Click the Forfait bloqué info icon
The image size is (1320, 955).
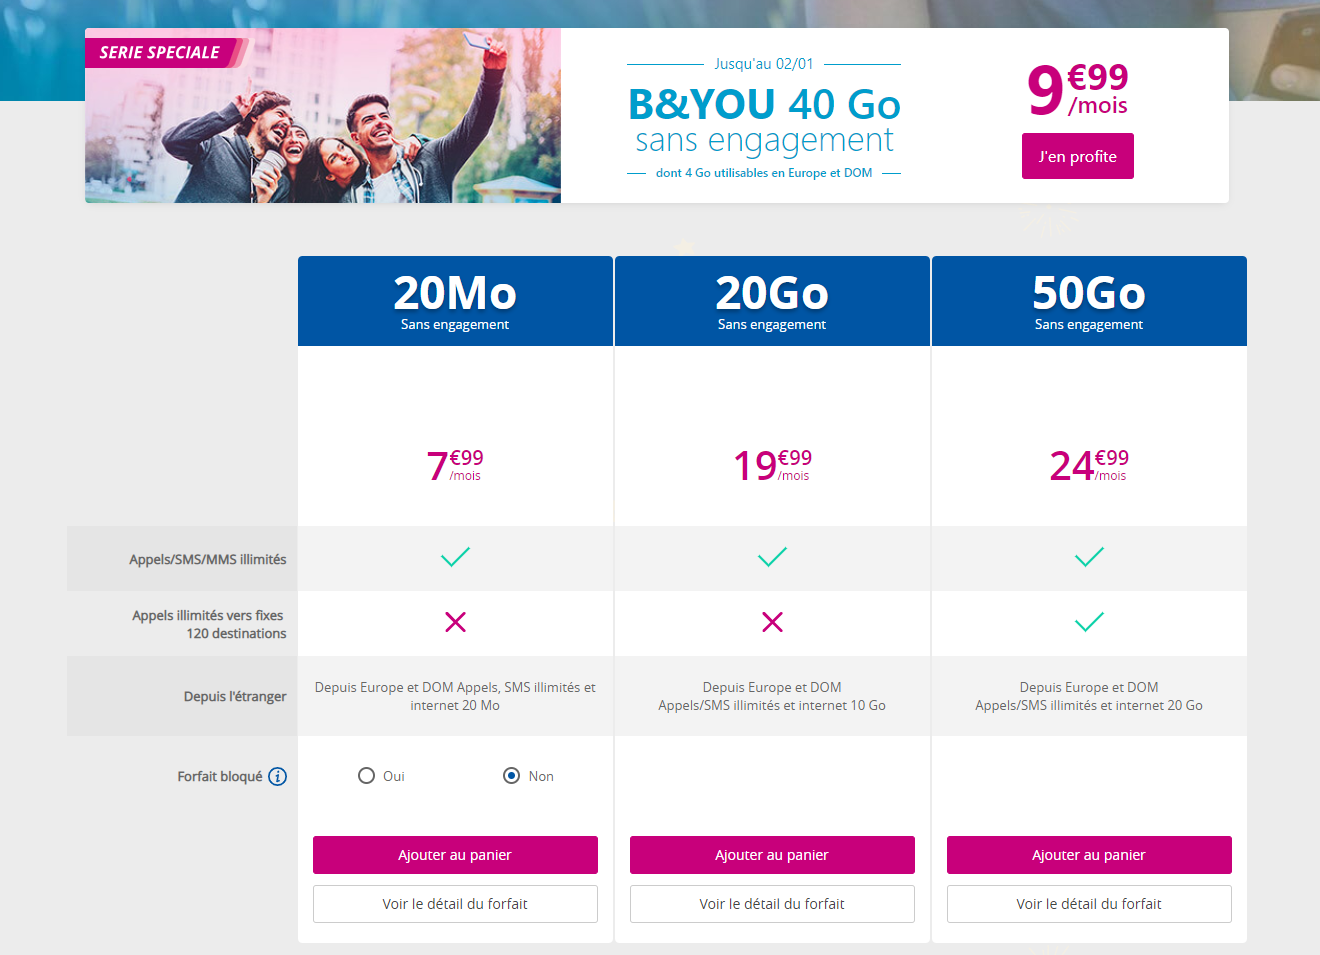pos(278,776)
